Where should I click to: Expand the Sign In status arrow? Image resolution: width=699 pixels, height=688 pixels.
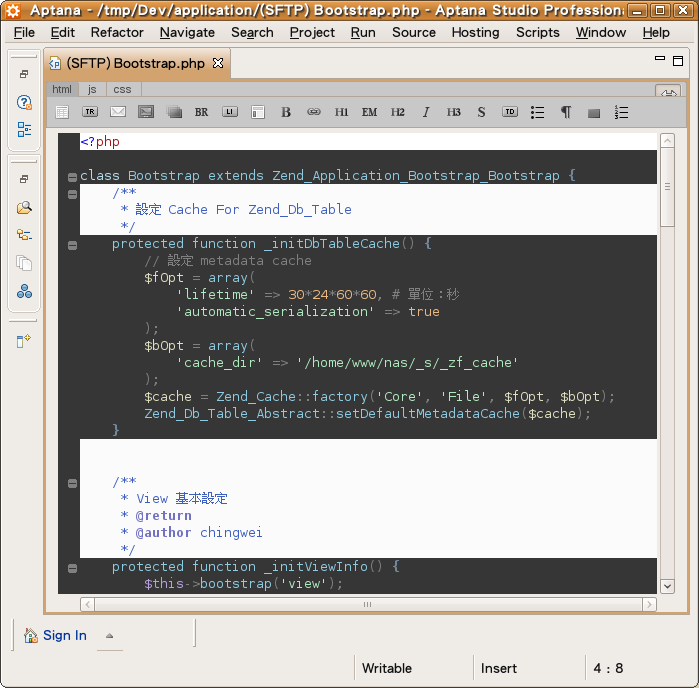[110, 636]
